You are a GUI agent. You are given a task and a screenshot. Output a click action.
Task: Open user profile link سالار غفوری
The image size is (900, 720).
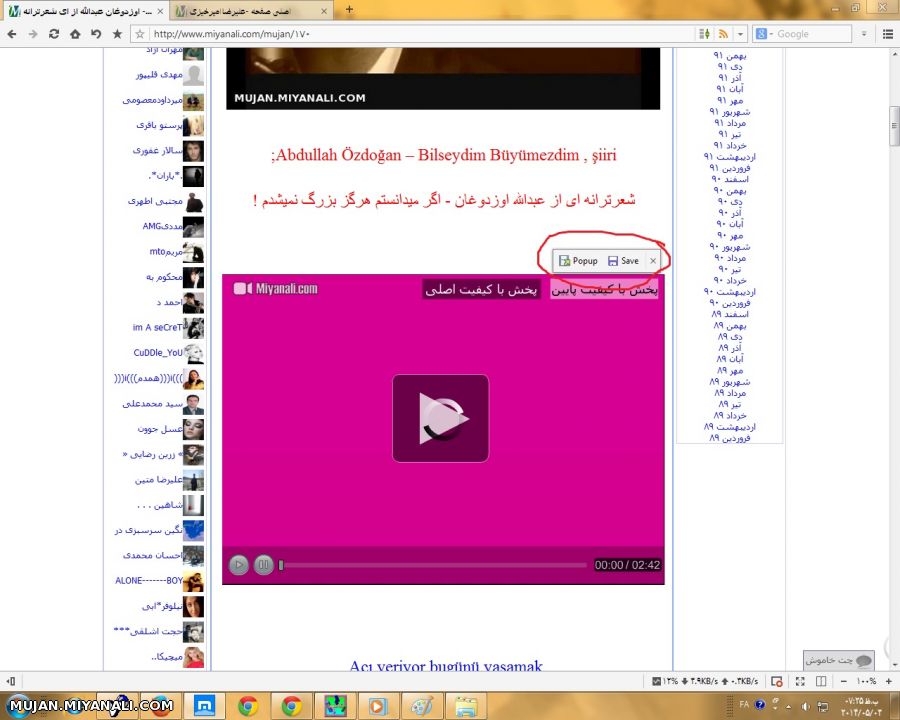(x=158, y=150)
